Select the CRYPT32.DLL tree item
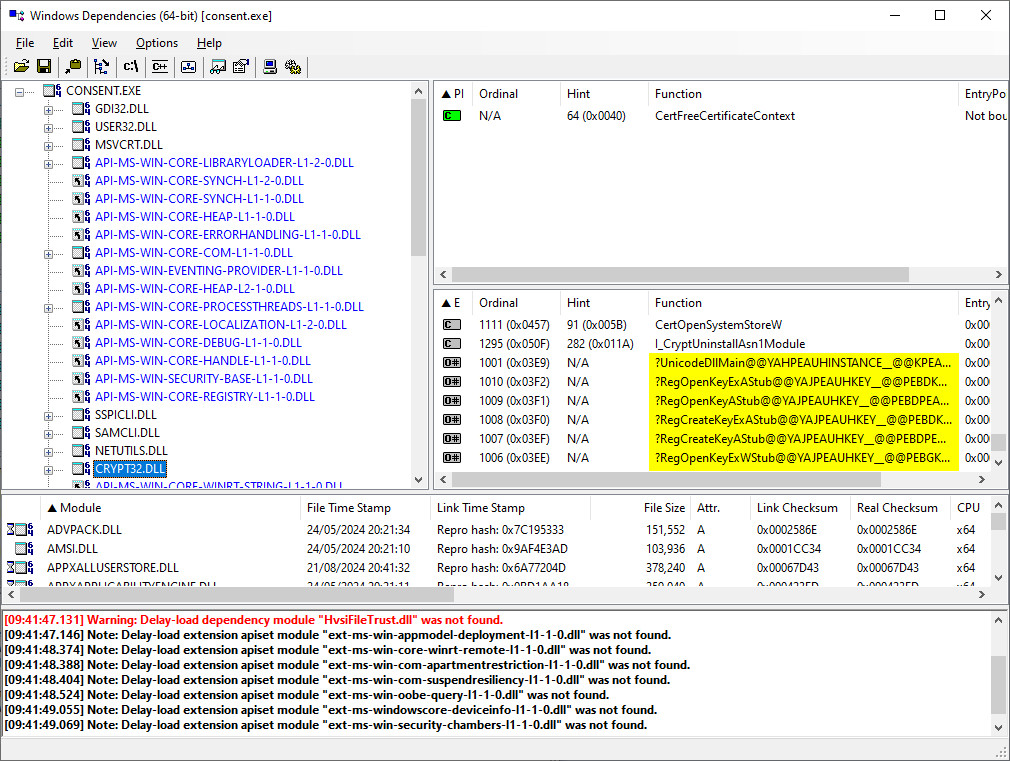 click(130, 468)
